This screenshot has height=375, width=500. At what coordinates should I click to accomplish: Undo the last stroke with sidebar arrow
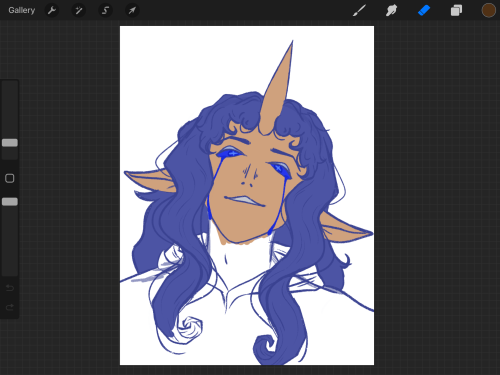(x=10, y=288)
